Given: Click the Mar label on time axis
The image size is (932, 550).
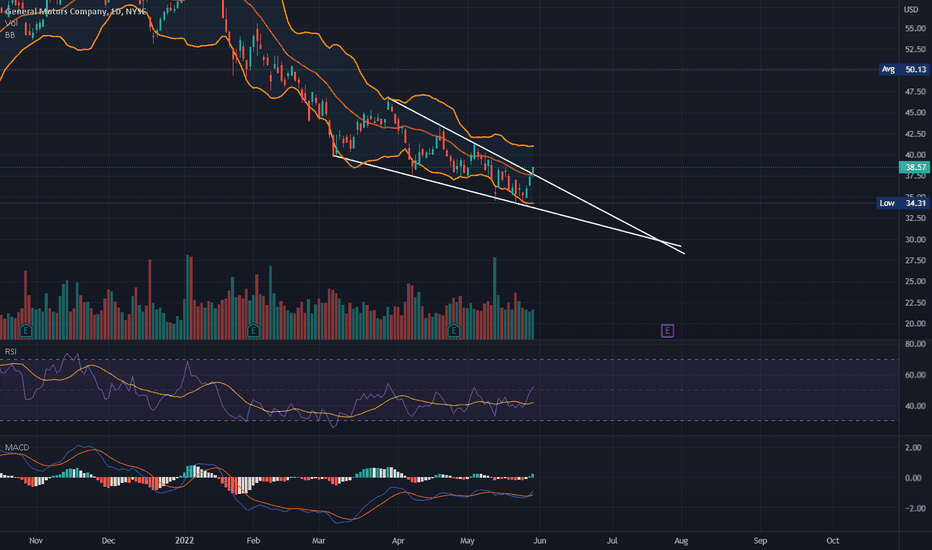Looking at the screenshot, I should click(319, 540).
